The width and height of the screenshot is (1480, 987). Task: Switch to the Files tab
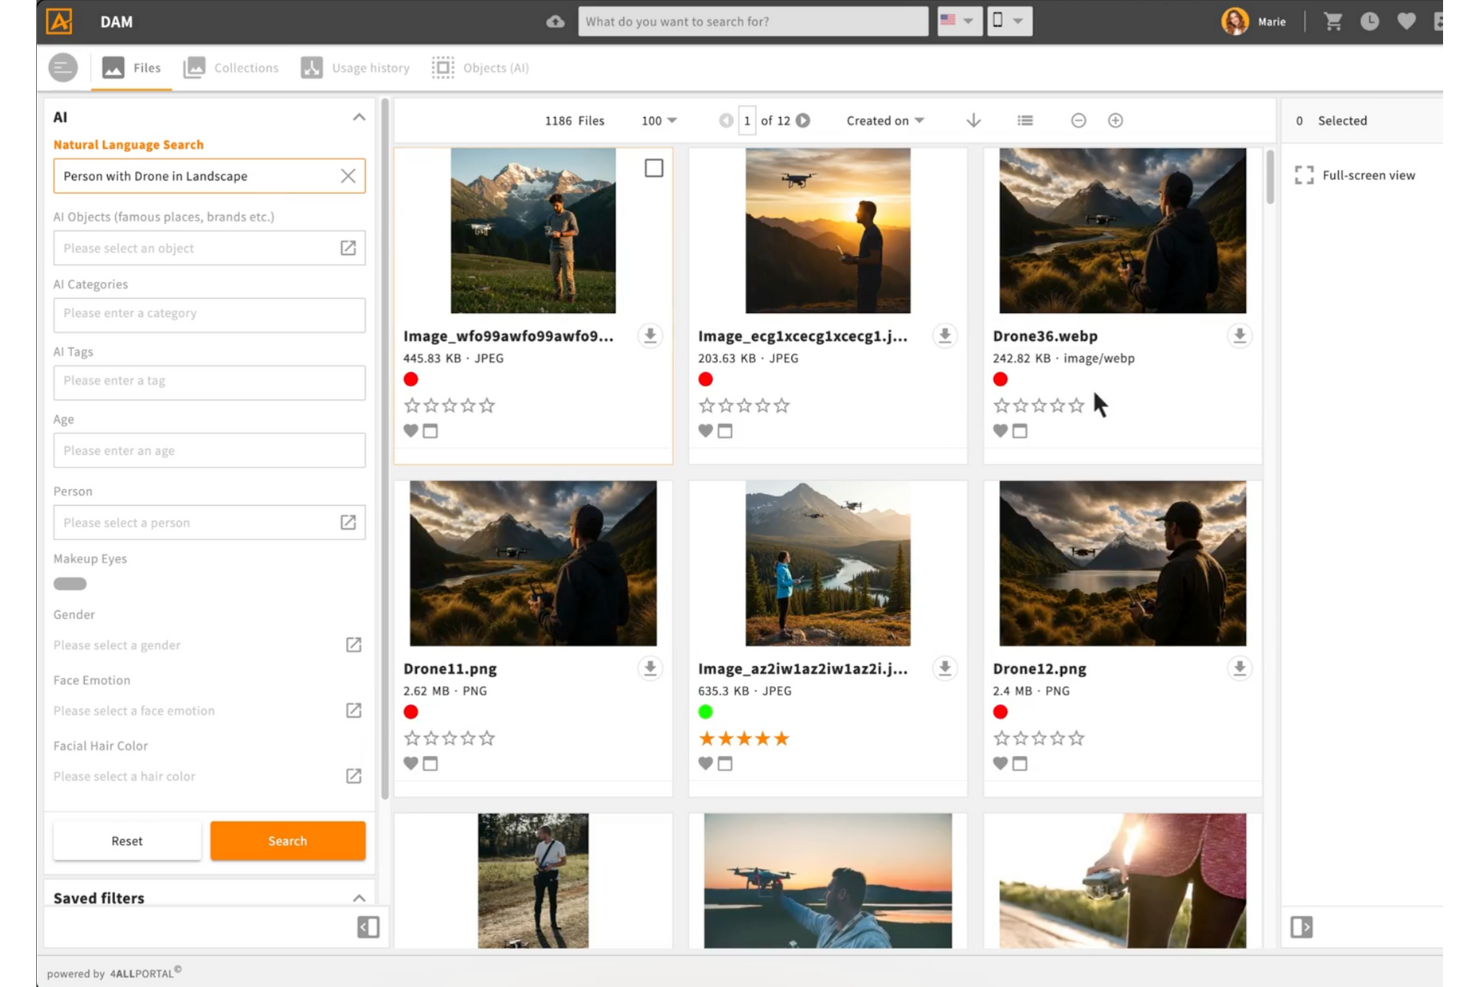click(132, 68)
